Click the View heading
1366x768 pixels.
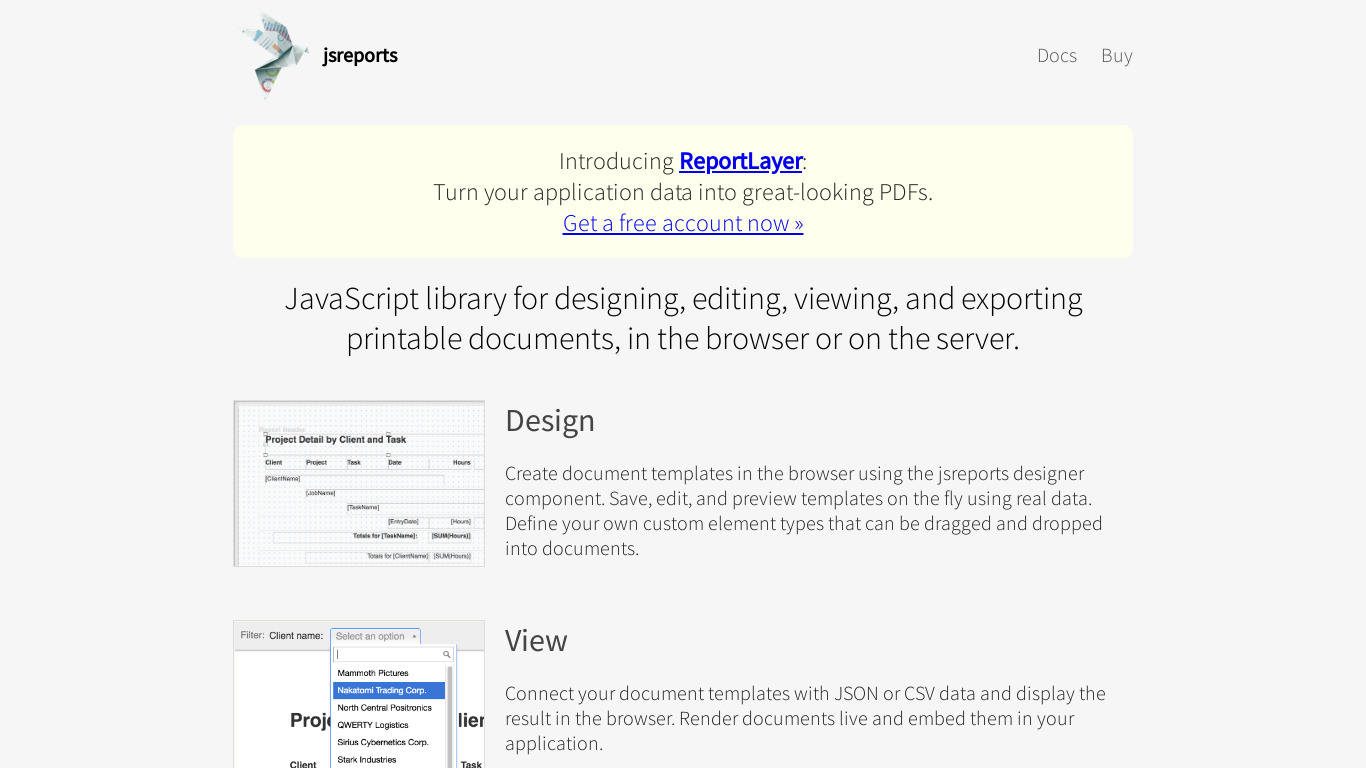point(536,641)
